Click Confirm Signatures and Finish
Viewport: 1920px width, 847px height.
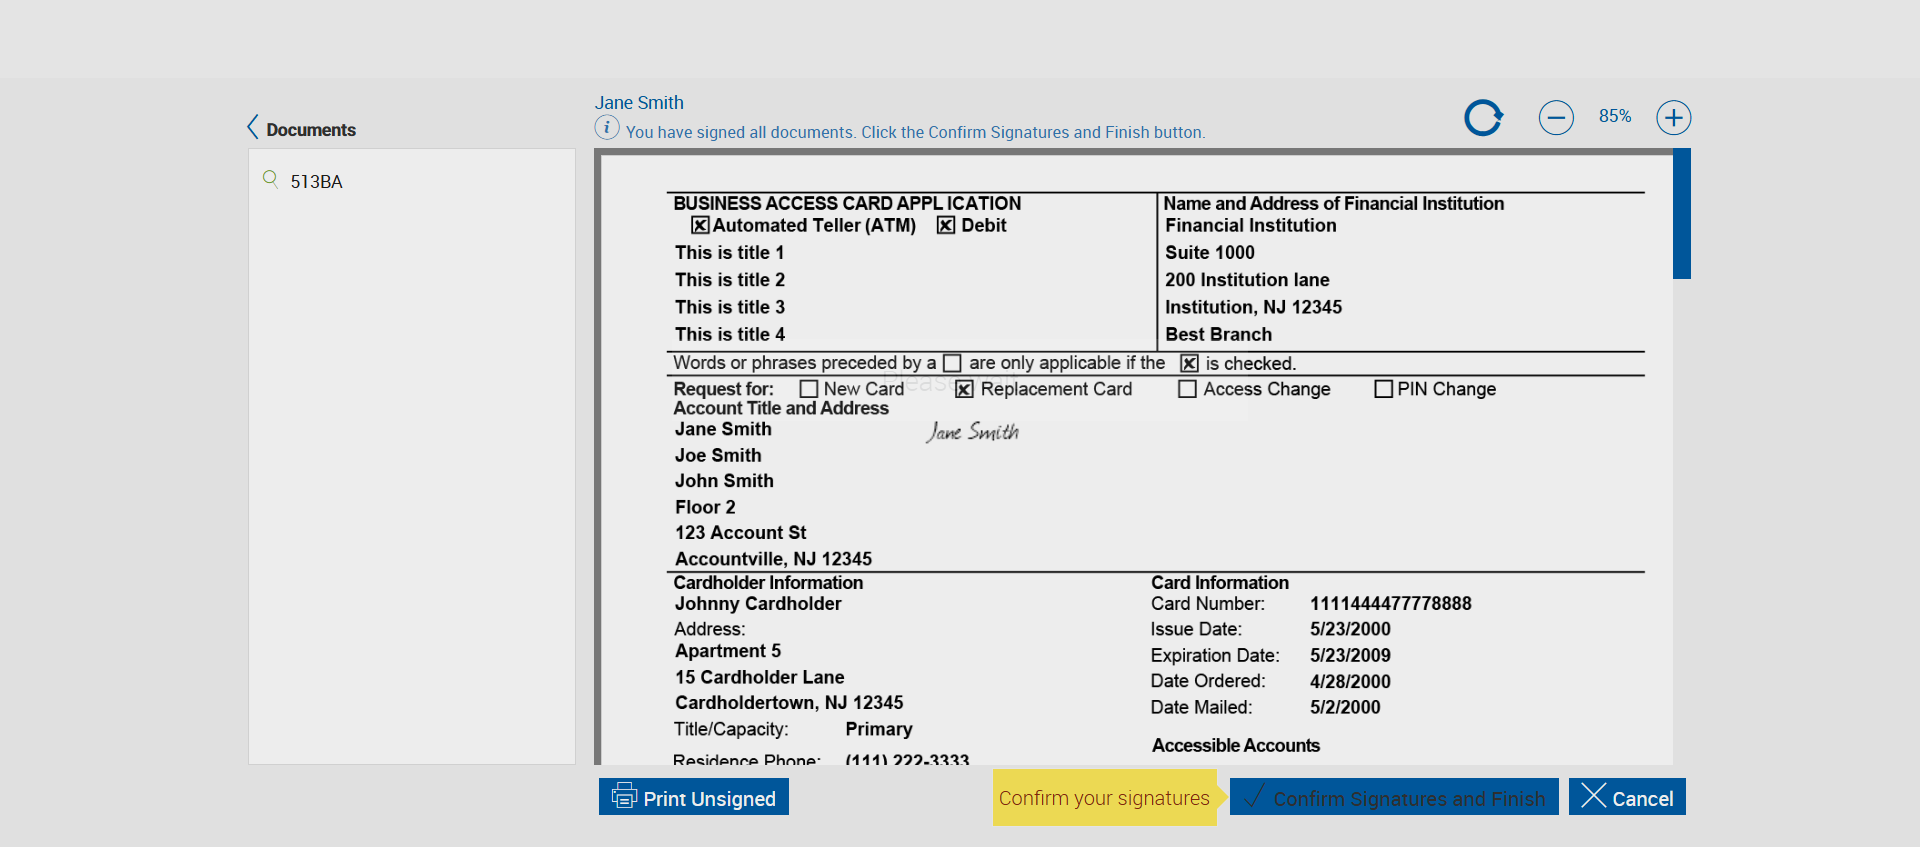pos(1394,797)
